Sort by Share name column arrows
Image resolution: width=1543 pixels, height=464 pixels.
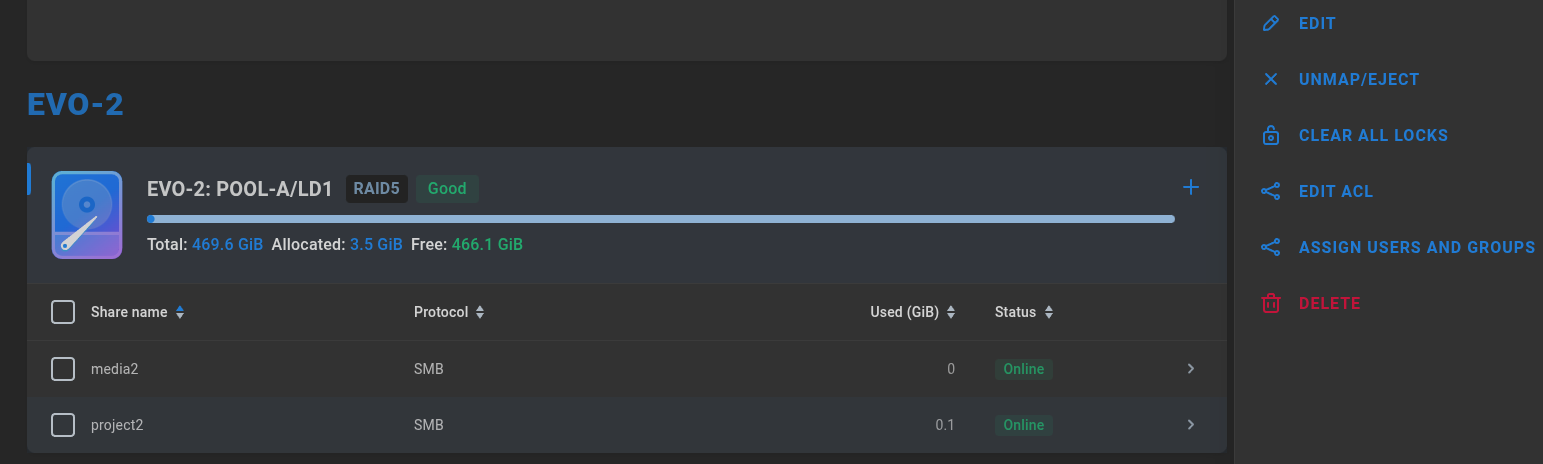[180, 312]
